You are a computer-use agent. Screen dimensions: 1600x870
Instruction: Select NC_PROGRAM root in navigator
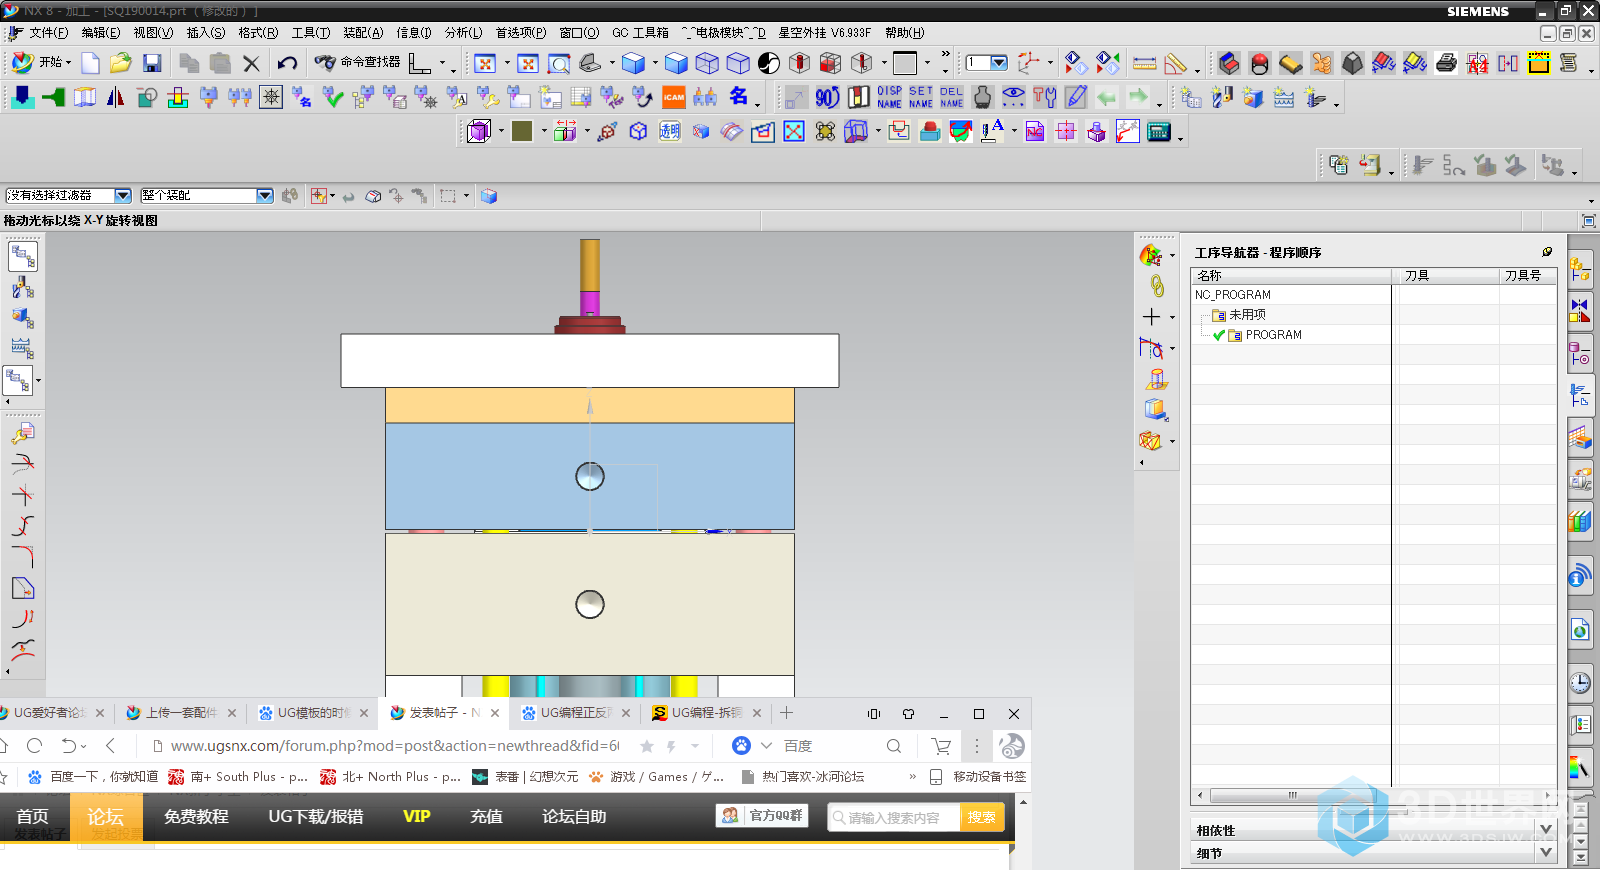pyautogui.click(x=1232, y=295)
